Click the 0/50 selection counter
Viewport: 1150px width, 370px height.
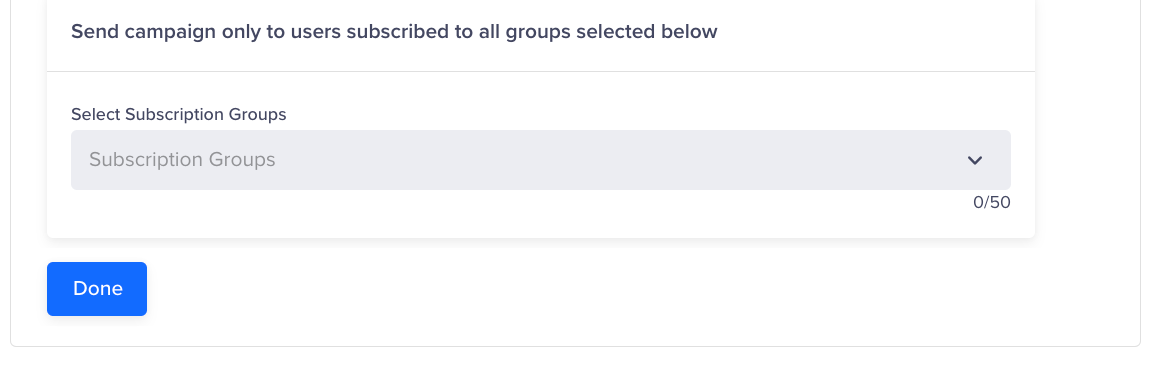point(992,203)
